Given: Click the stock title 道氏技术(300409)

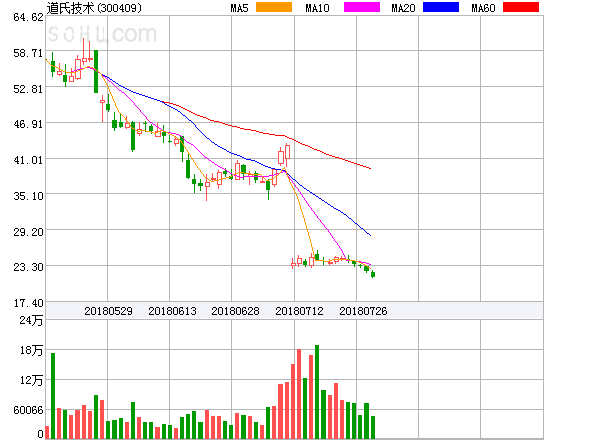Looking at the screenshot, I should click(94, 8).
